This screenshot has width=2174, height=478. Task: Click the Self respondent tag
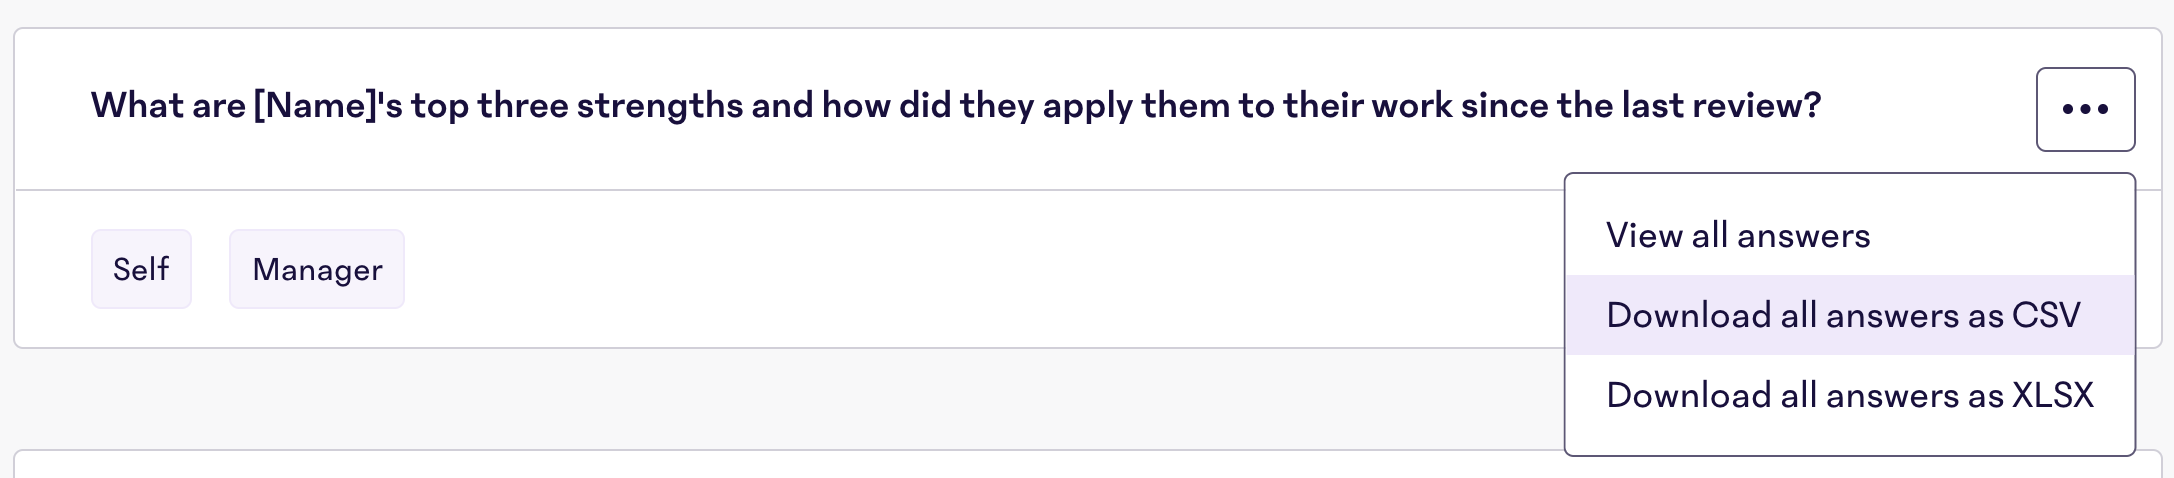[141, 269]
